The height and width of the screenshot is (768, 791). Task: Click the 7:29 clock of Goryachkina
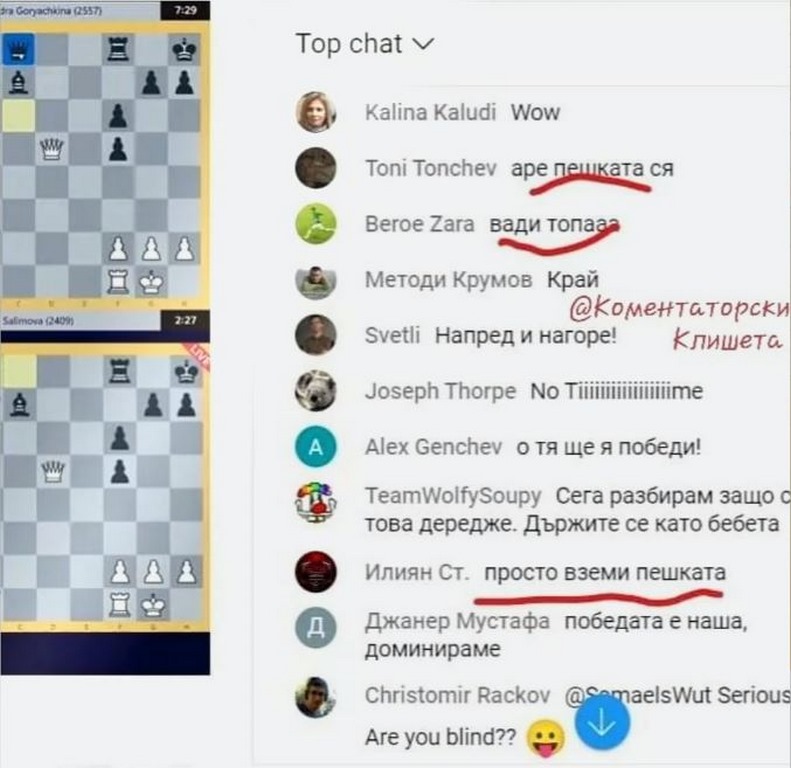tap(185, 10)
